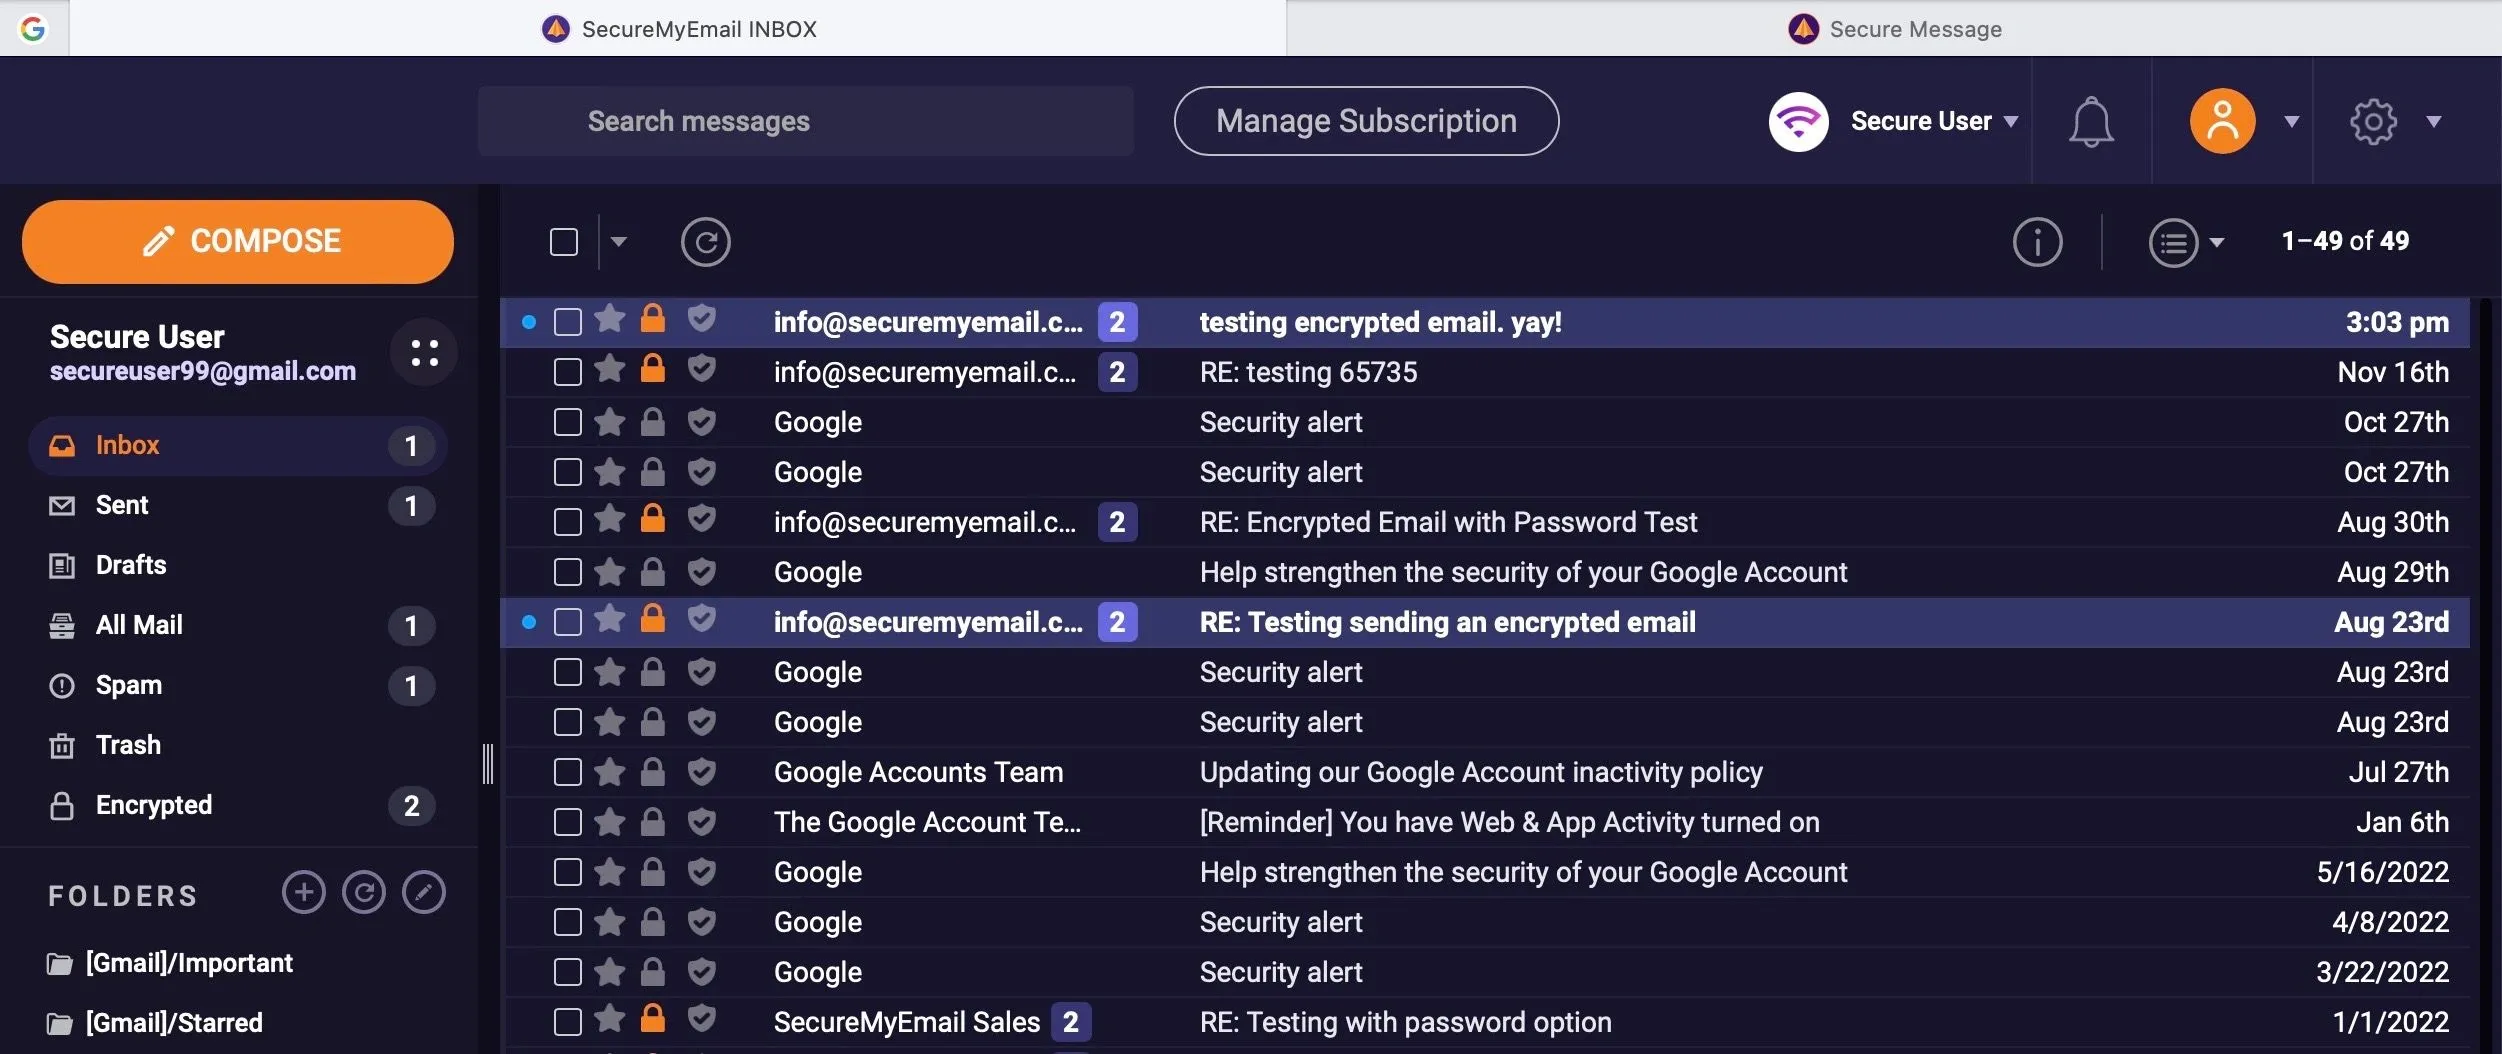
Task: Select the checkbox on the 'Security alert' from Oct 27th
Action: 567,421
